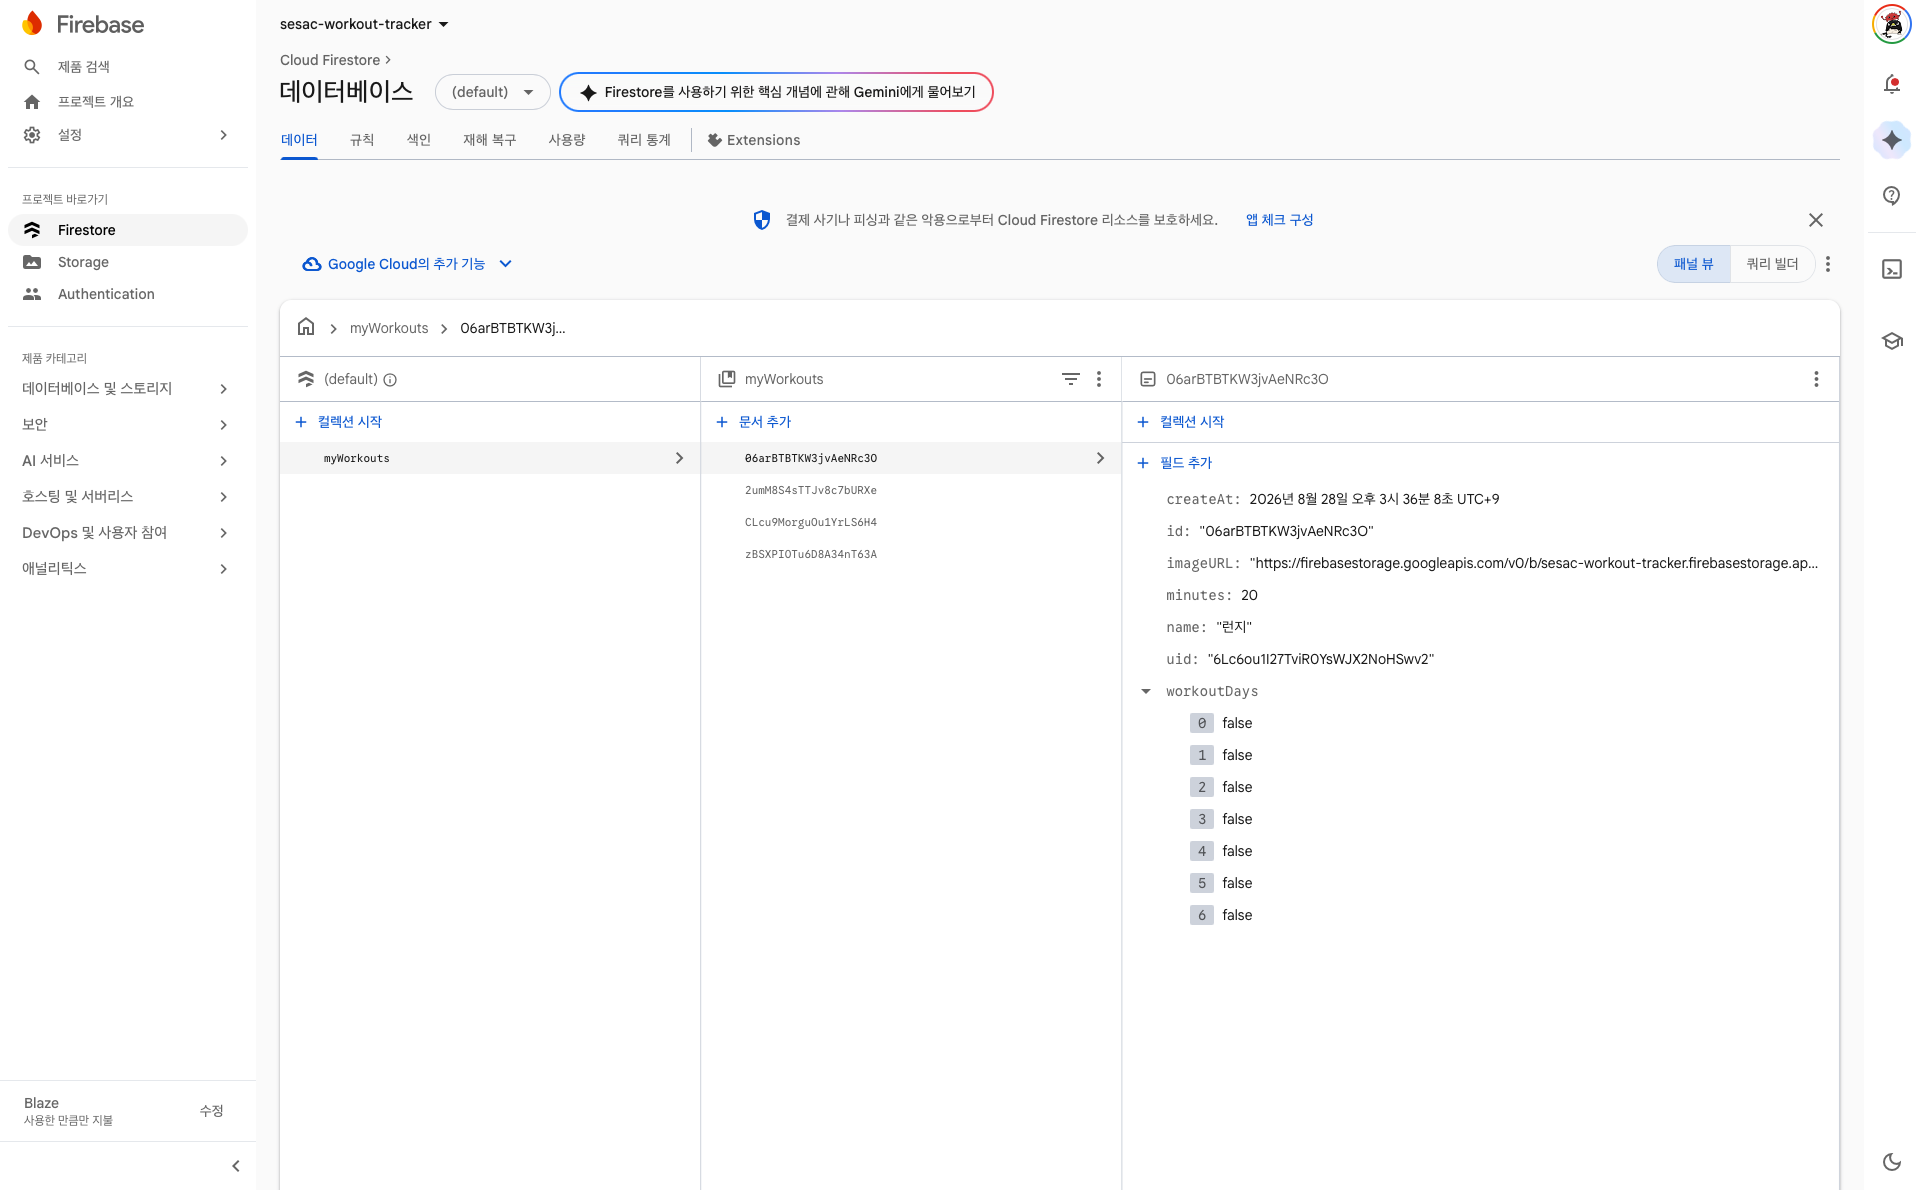Click Cloud Firestore breadcrumb link

click(330, 60)
